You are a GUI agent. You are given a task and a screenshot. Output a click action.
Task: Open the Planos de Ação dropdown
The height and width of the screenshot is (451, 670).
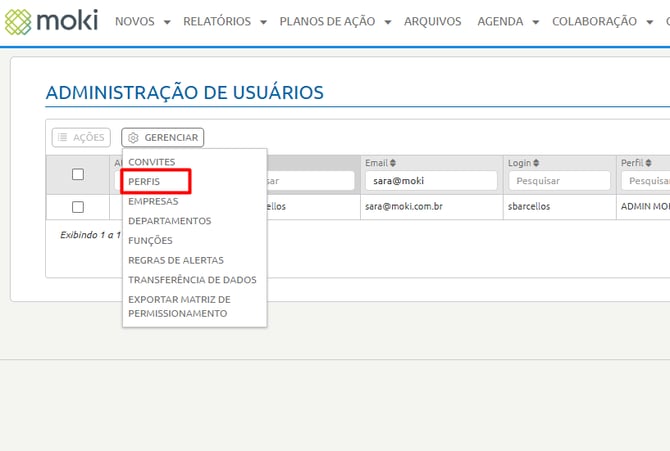click(x=334, y=21)
